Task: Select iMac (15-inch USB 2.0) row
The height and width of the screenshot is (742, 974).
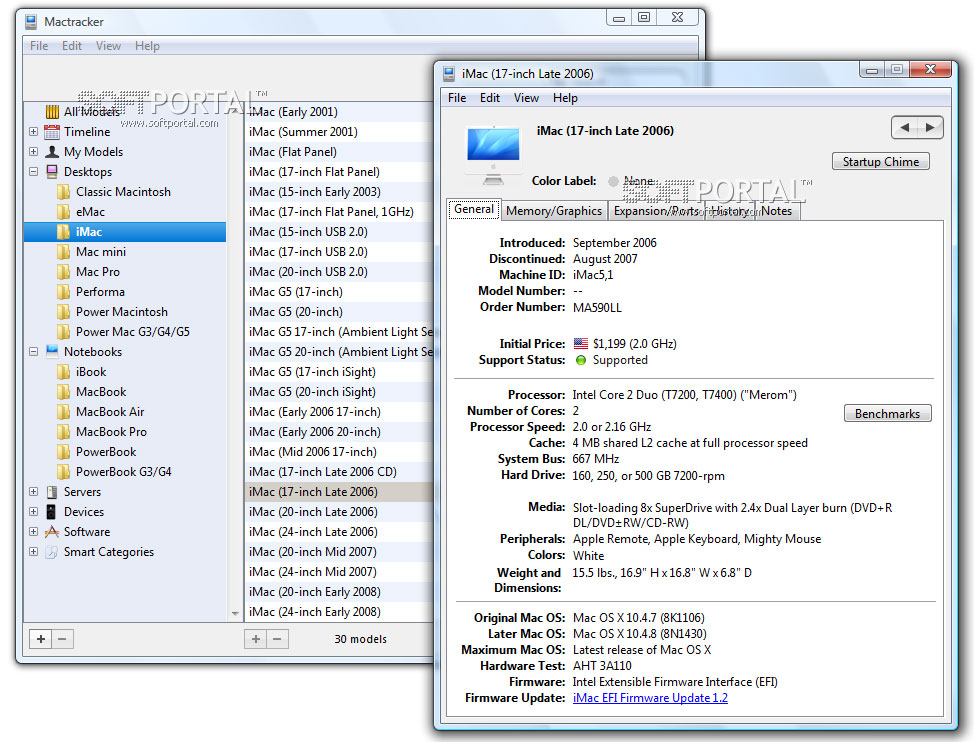Action: (x=339, y=232)
